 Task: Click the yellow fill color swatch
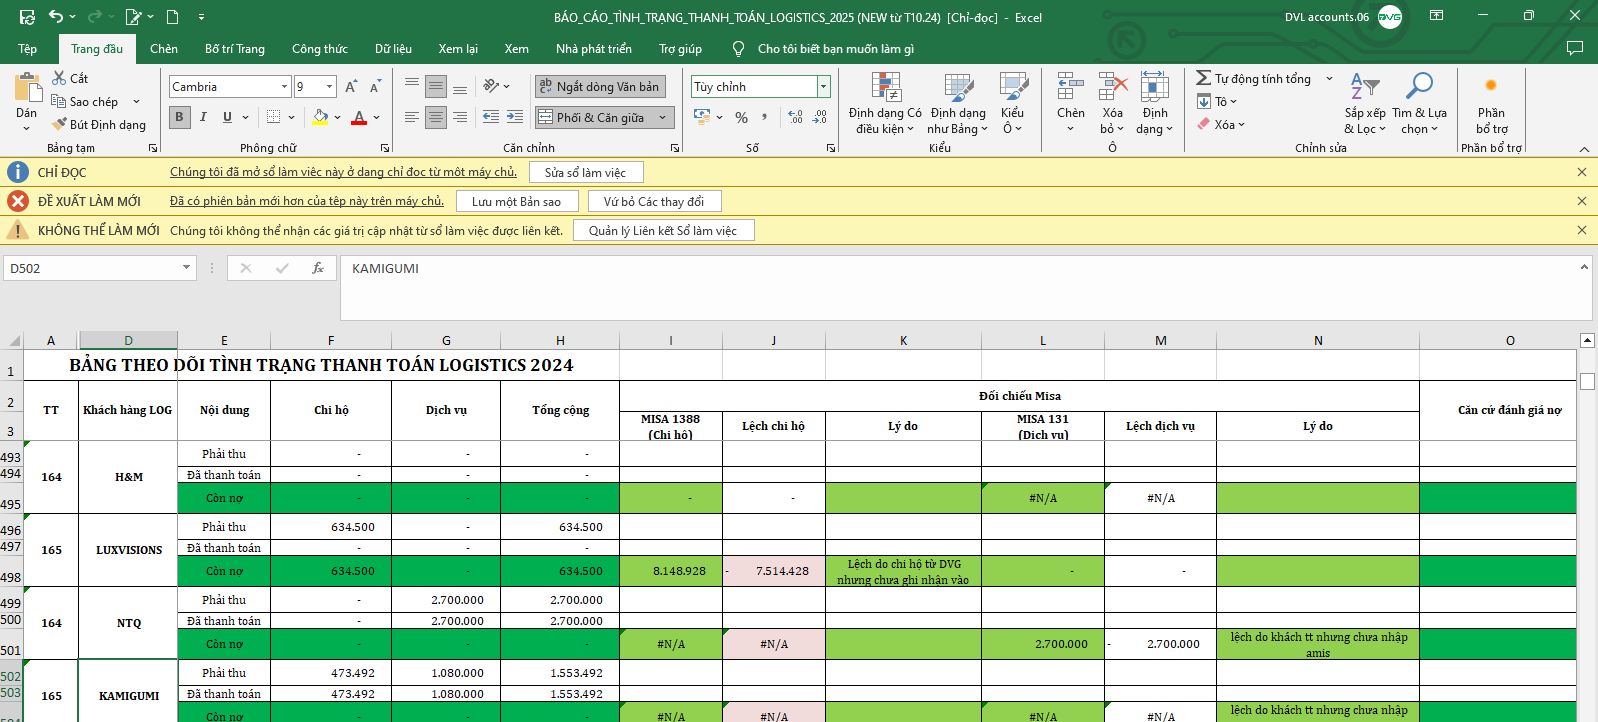[320, 117]
